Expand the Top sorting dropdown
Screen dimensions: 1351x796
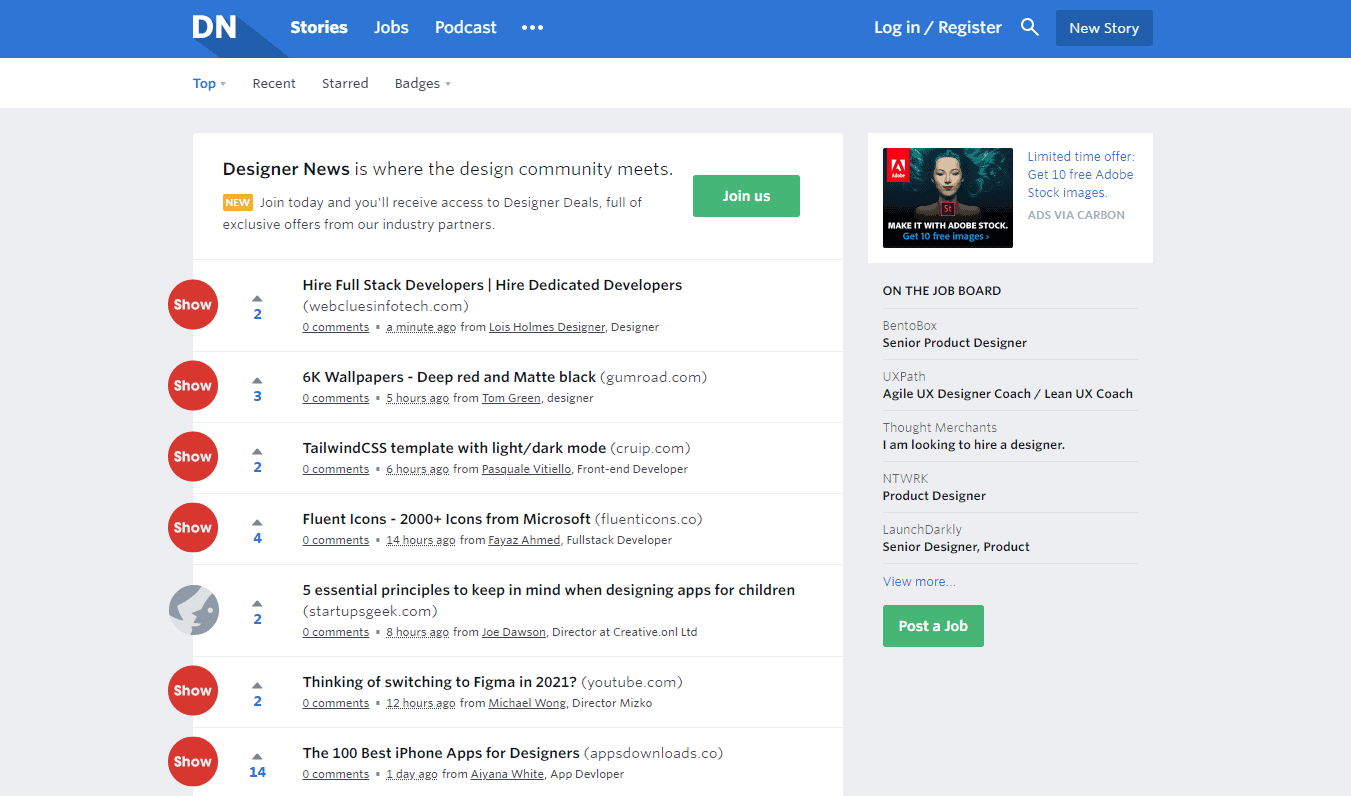pos(209,83)
